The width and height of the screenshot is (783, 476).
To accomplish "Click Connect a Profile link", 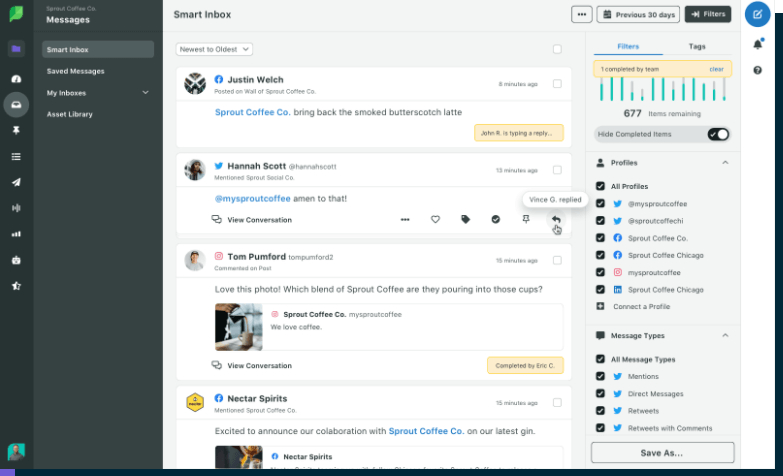I will (x=641, y=307).
